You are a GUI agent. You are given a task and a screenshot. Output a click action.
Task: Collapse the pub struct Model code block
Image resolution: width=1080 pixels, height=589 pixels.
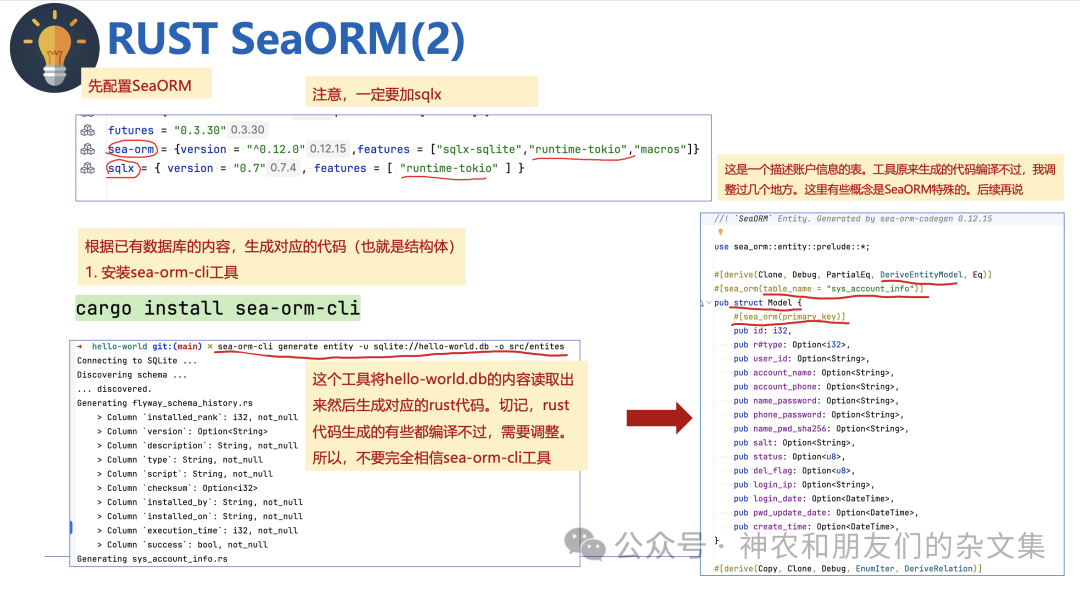[708, 302]
